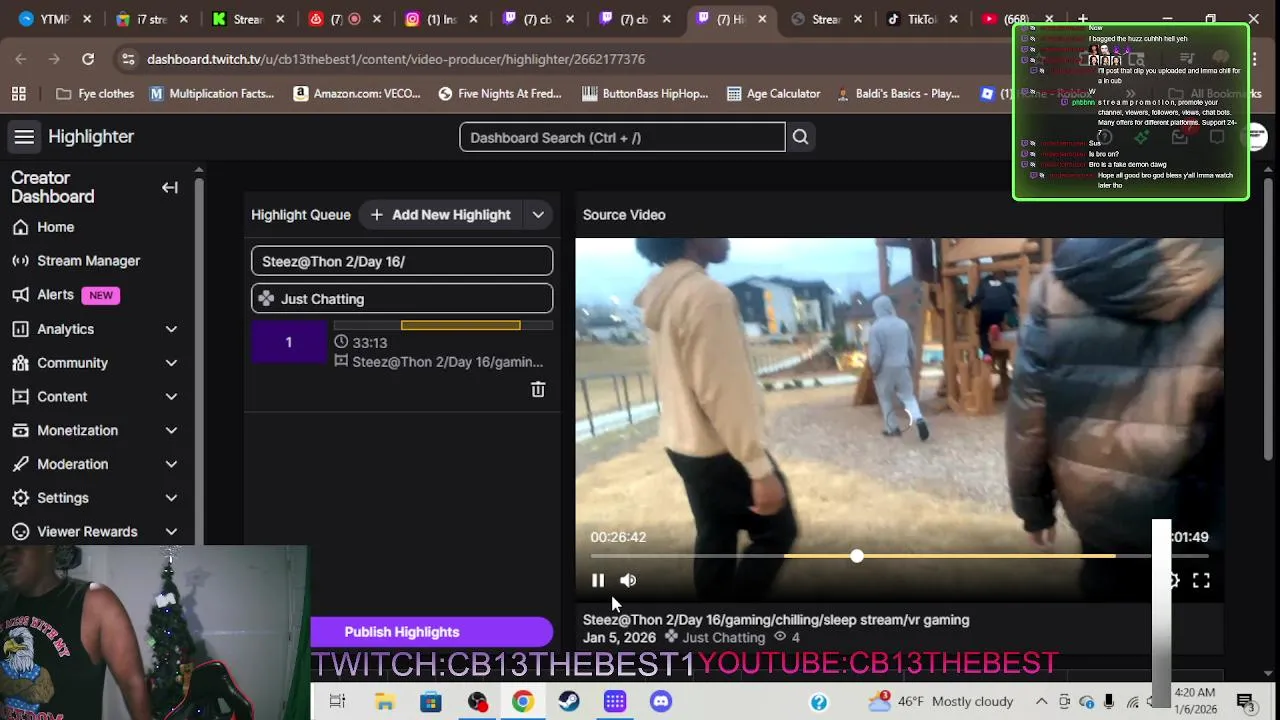The height and width of the screenshot is (720, 1280).
Task: Open the Multiplication Facts bookmark
Action: [x=212, y=94]
